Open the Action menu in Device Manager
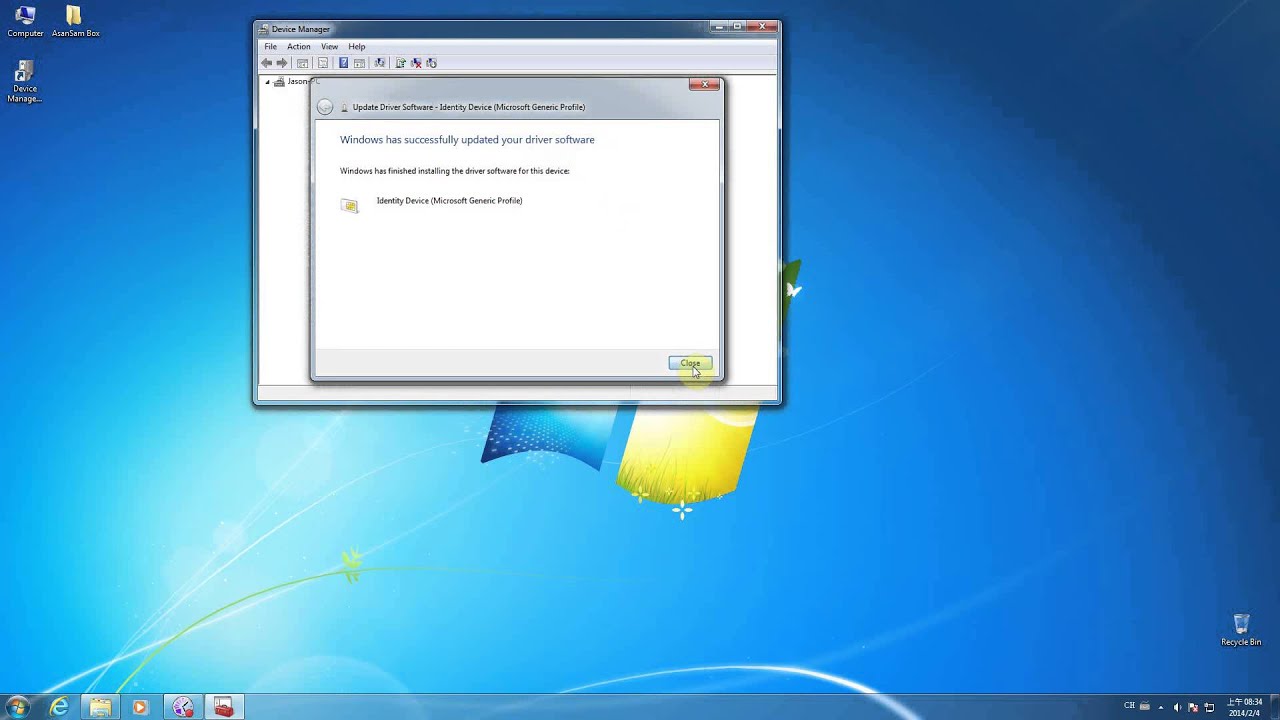Image resolution: width=1280 pixels, height=720 pixels. (299, 46)
